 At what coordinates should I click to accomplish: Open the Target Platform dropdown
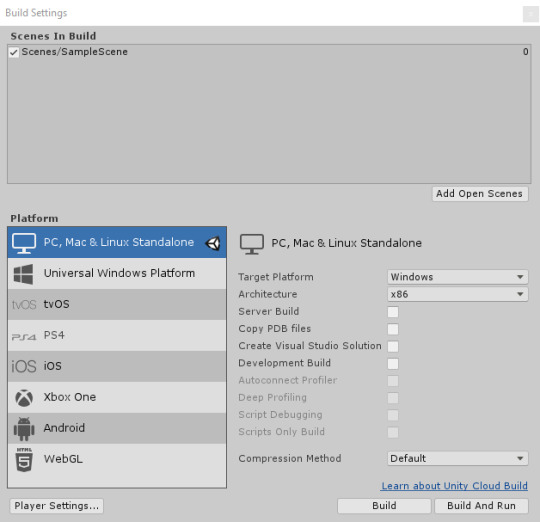[457, 277]
